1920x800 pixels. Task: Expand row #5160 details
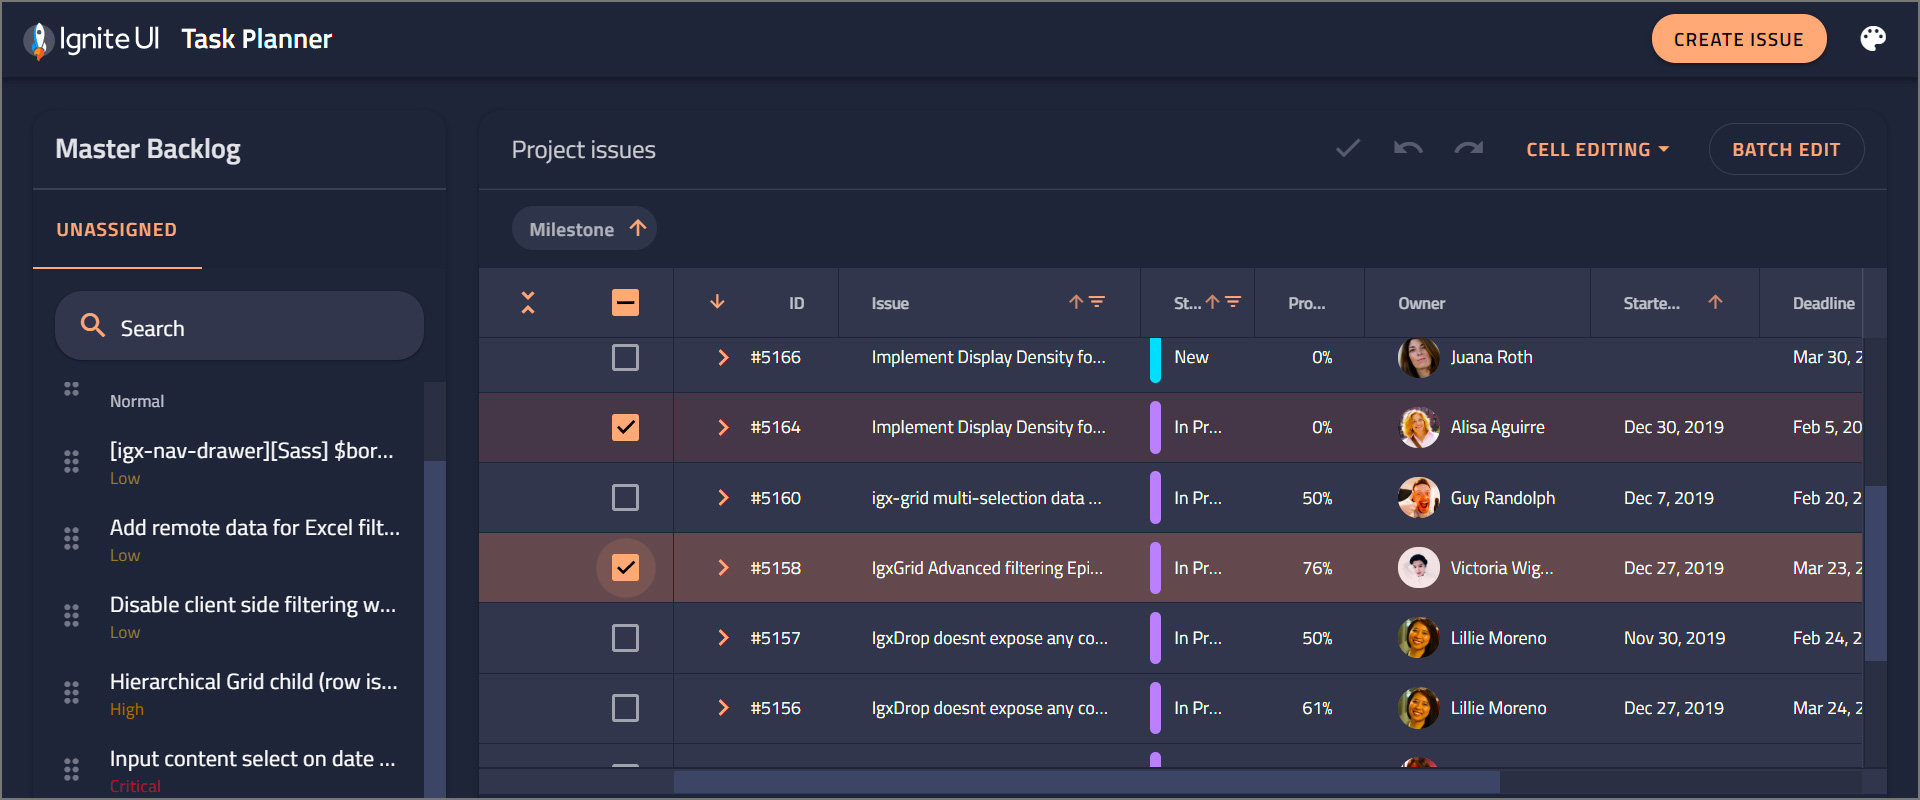[x=723, y=498]
